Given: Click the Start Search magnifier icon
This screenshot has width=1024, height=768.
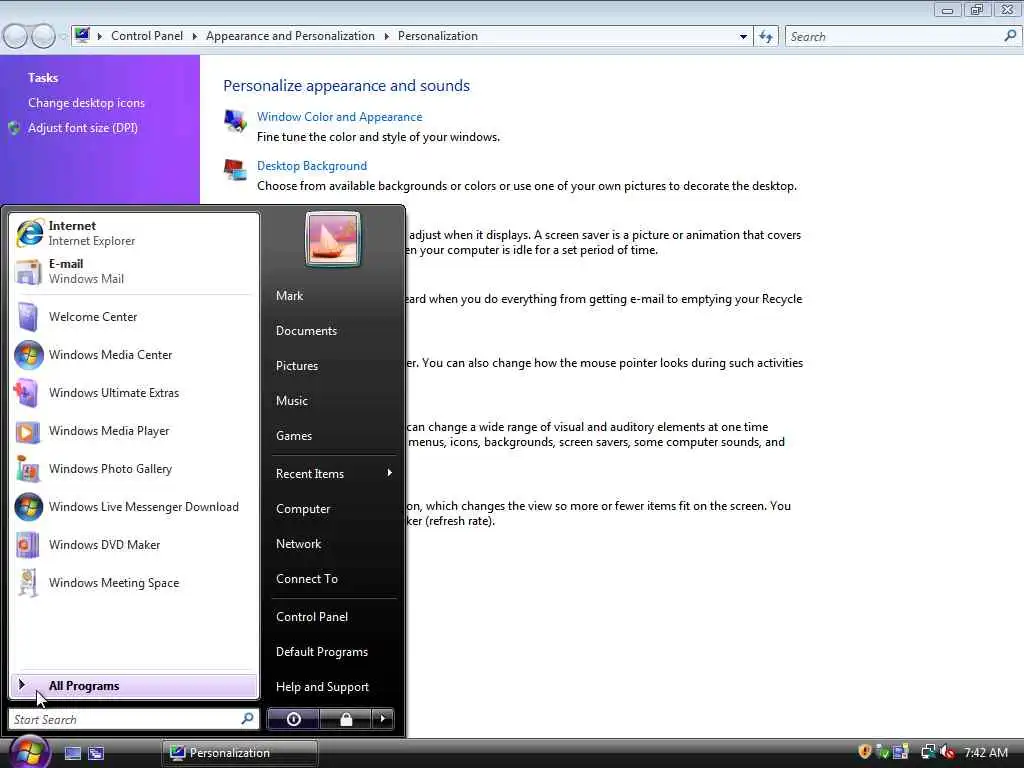Looking at the screenshot, I should pyautogui.click(x=248, y=719).
